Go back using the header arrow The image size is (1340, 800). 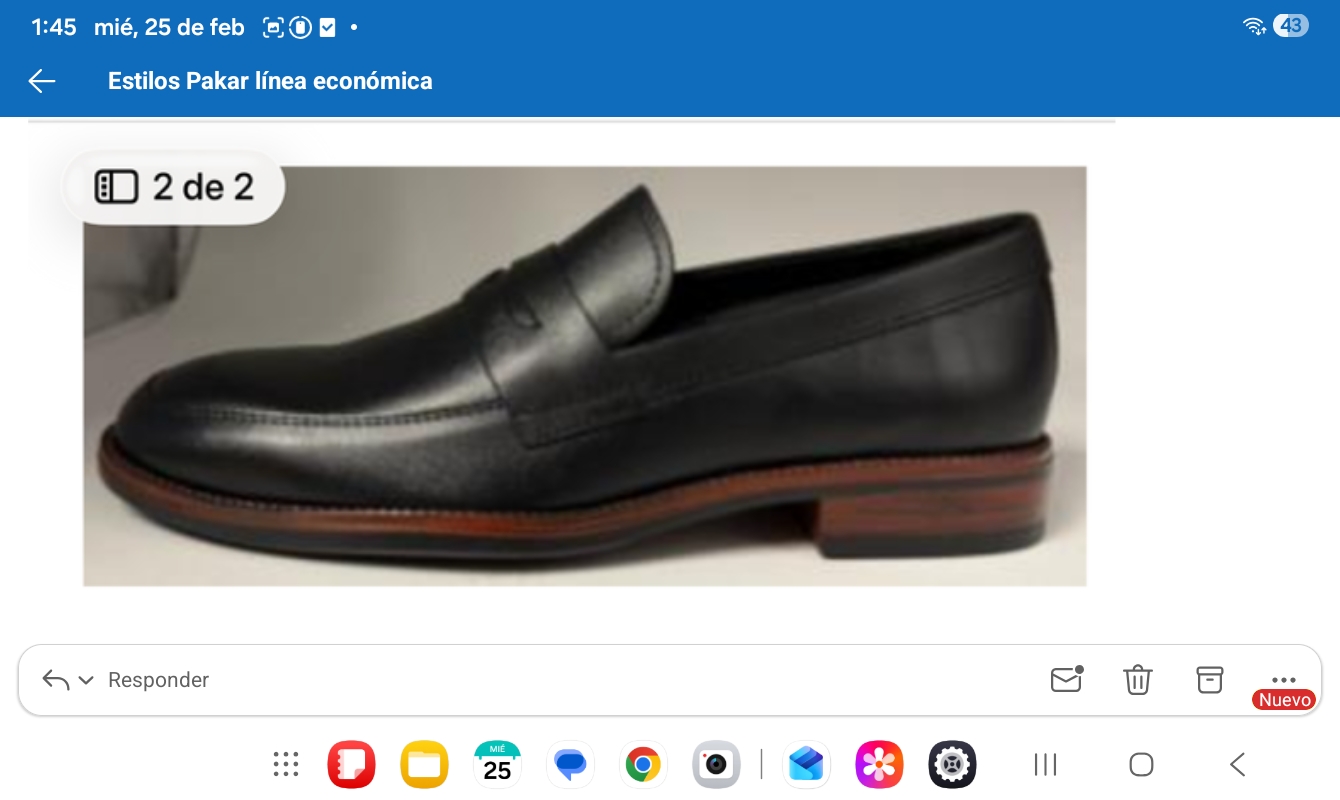click(x=42, y=81)
